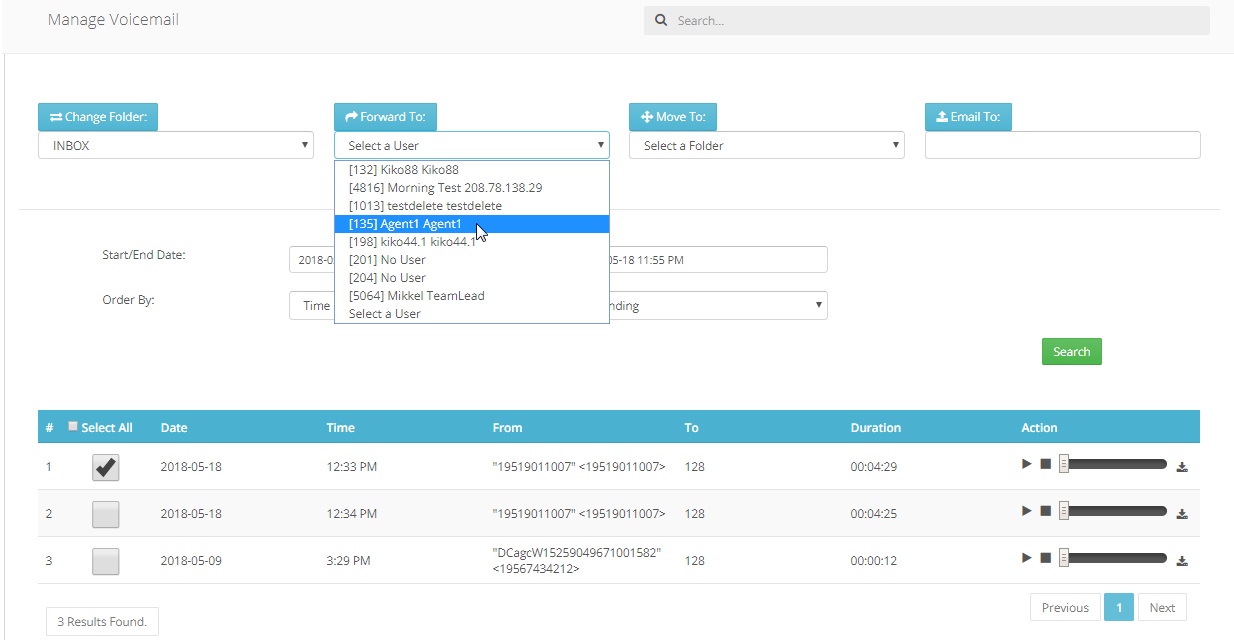
Task: Click the 00:00:12 duration cell
Action: coord(876,561)
